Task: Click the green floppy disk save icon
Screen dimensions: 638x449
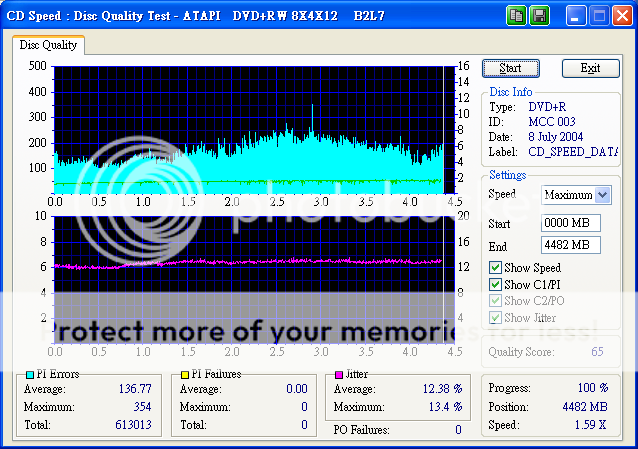Action: point(539,16)
